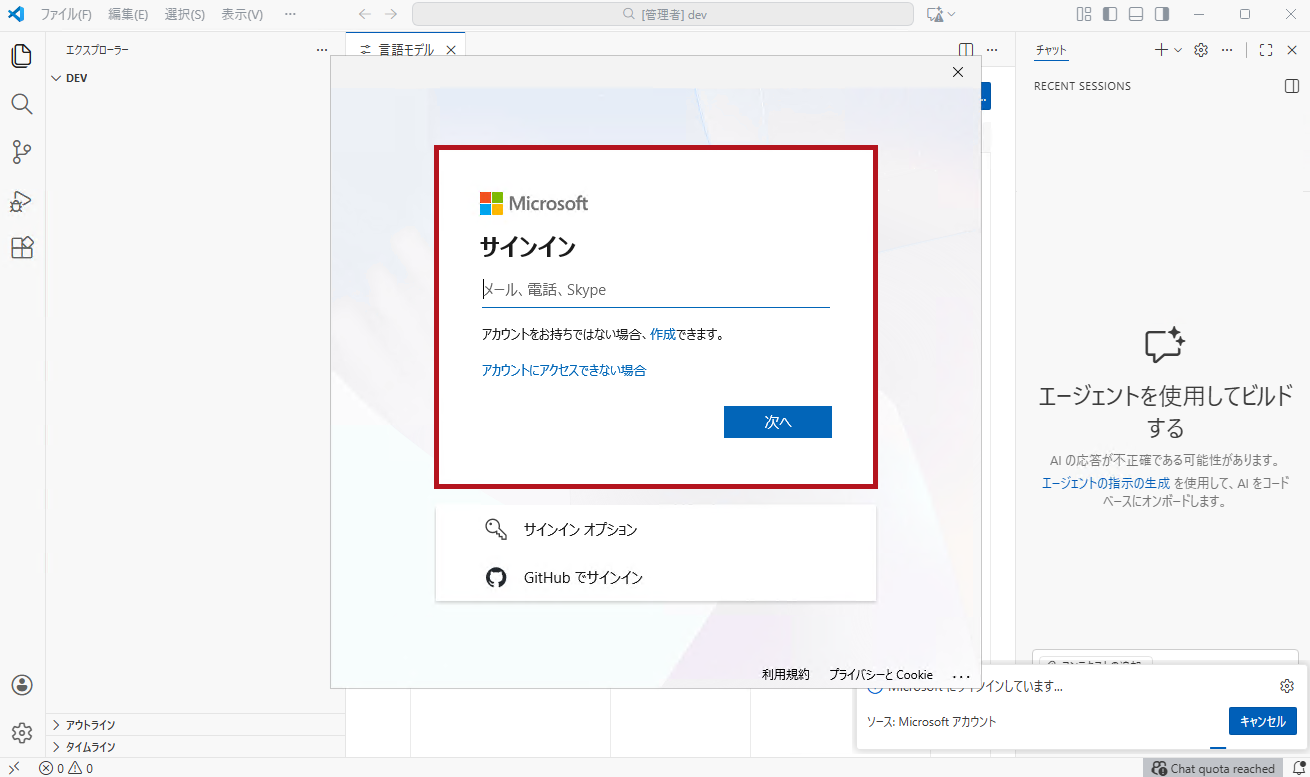
Task: Open the Manage gear in the activity bar
Action: pyautogui.click(x=21, y=731)
